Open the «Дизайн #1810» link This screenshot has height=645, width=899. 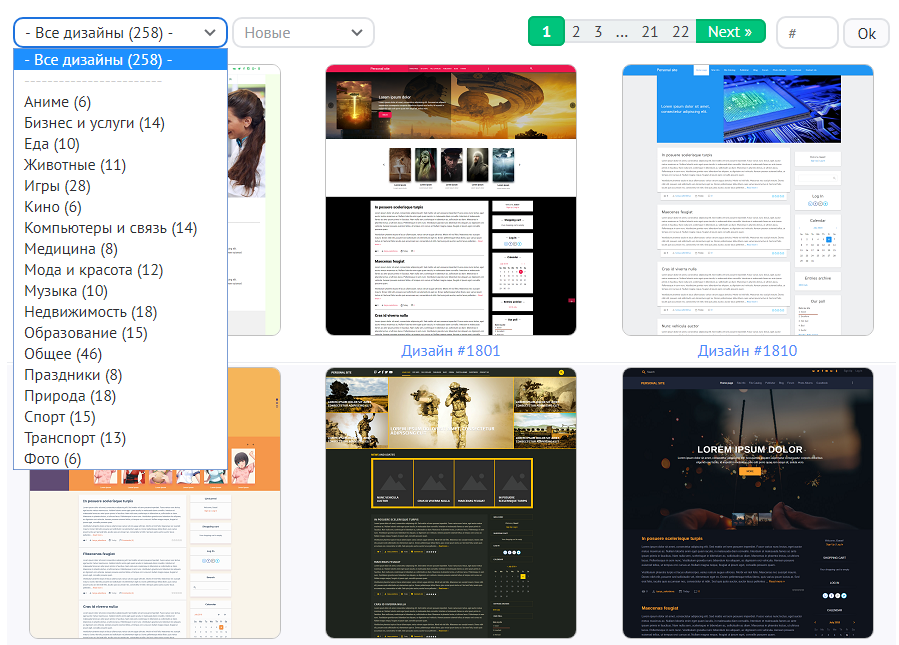pyautogui.click(x=747, y=351)
